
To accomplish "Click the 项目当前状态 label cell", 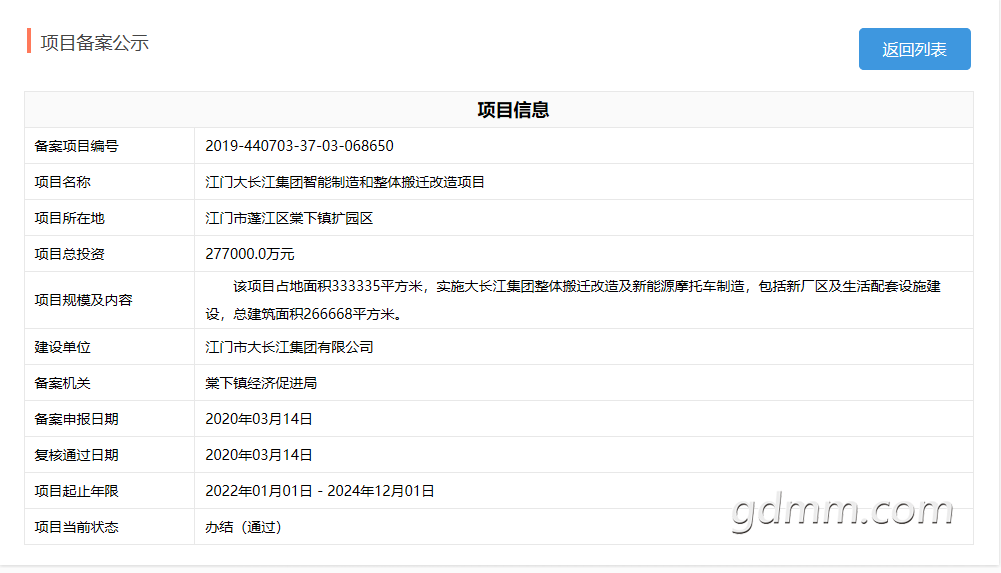I will (x=109, y=527).
